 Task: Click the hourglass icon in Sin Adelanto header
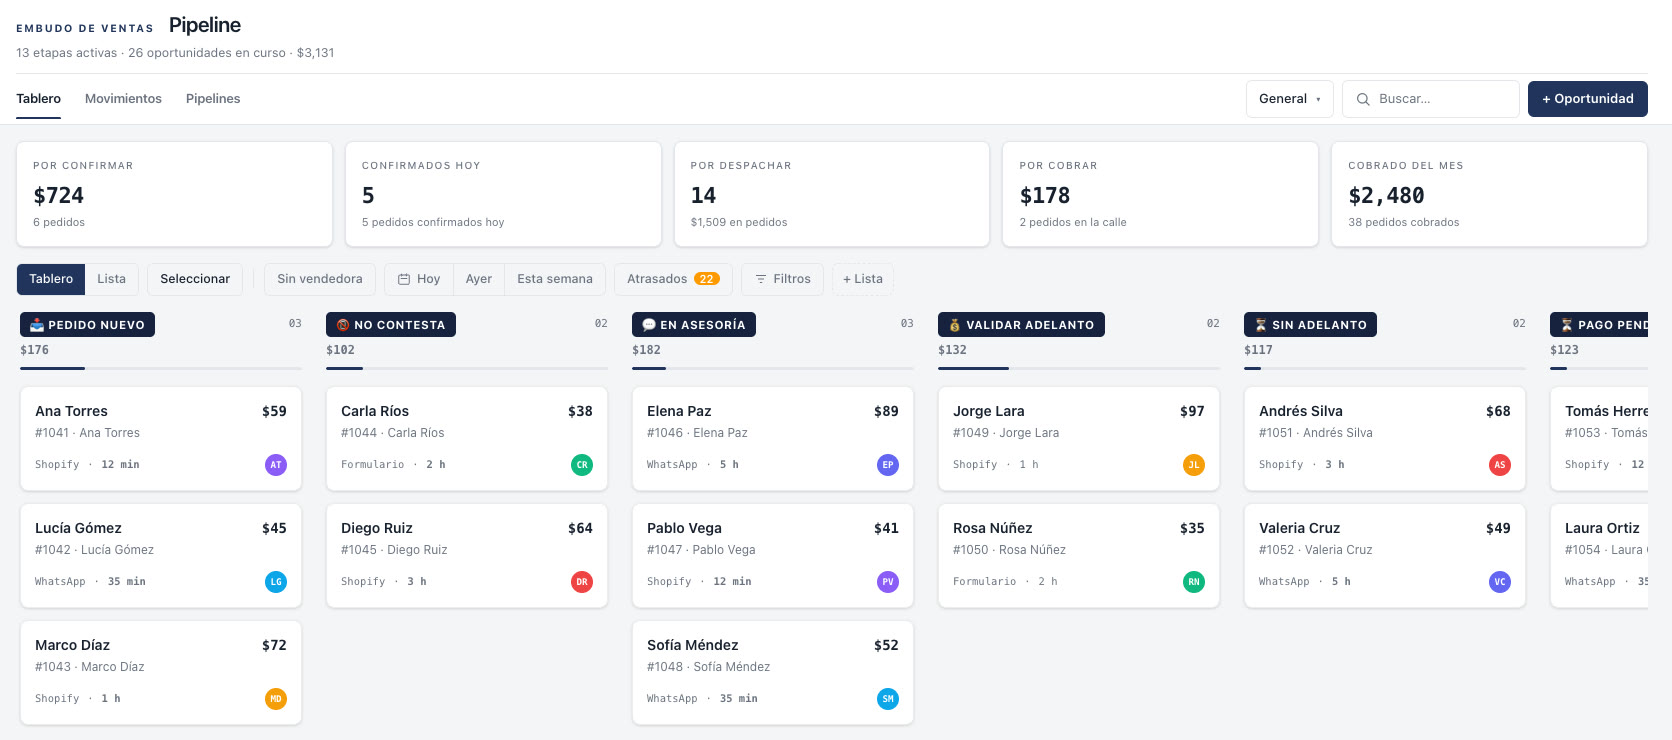[1261, 325]
